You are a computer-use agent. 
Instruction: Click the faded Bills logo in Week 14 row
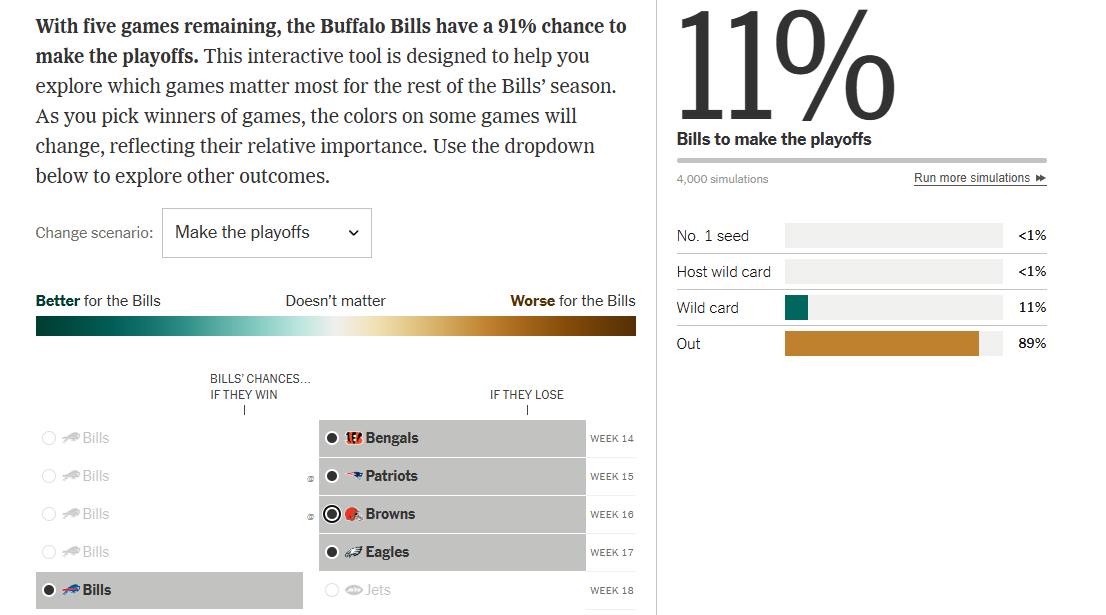click(x=70, y=438)
